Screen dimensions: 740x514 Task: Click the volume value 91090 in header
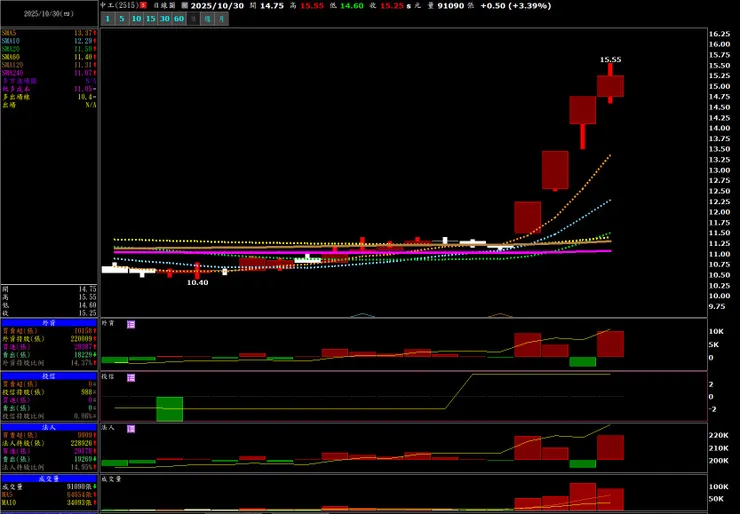[452, 6]
